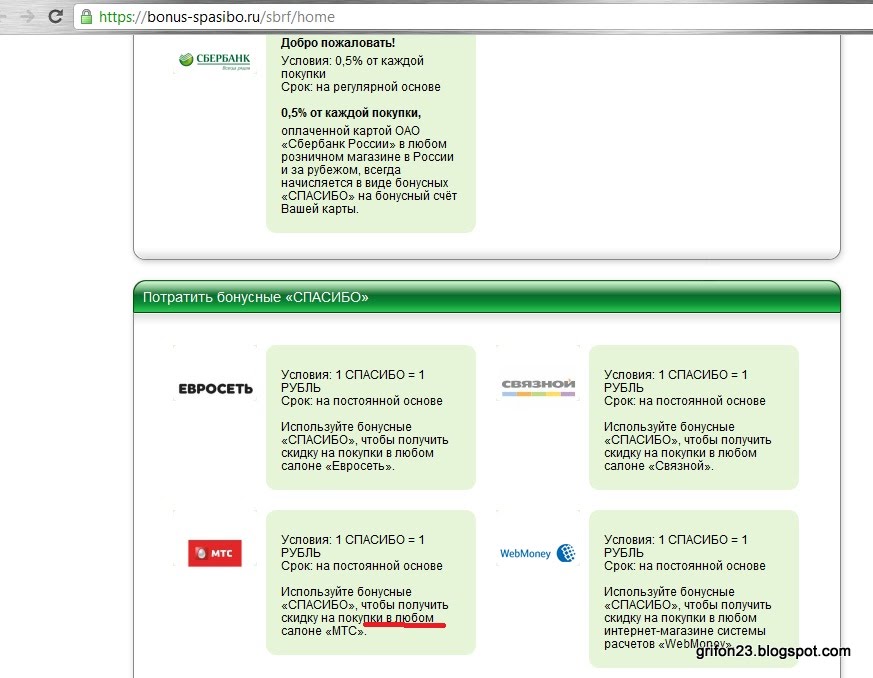Click the «Потратить бонусные «СПАСИБО»» section header

click(487, 297)
